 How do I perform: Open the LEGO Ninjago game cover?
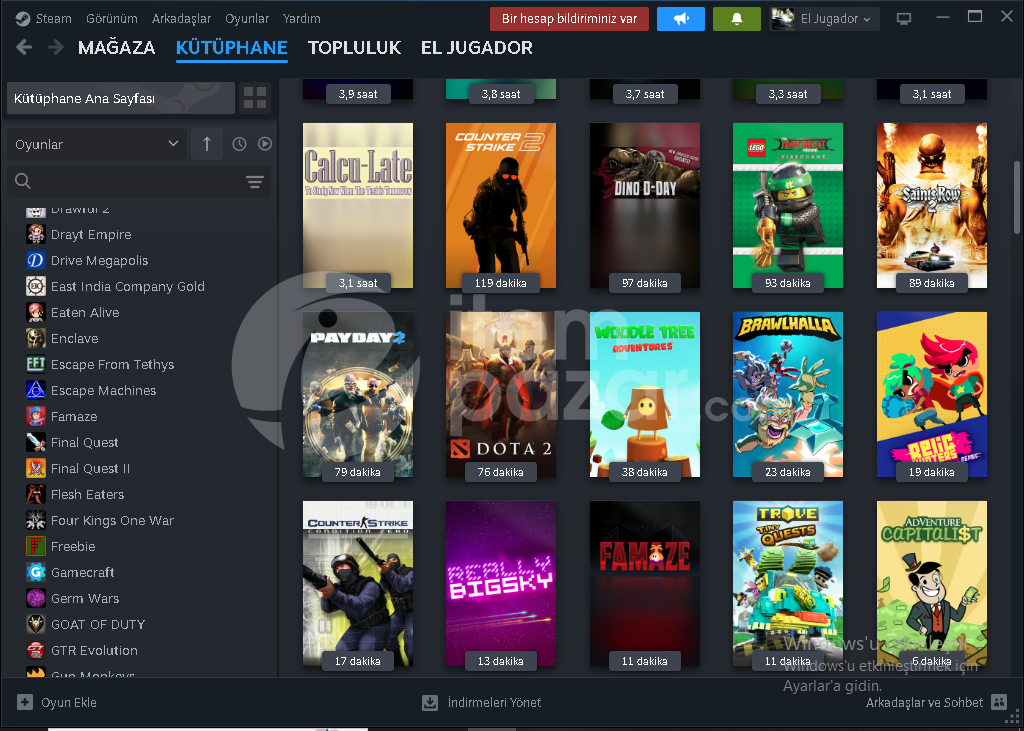(788, 206)
